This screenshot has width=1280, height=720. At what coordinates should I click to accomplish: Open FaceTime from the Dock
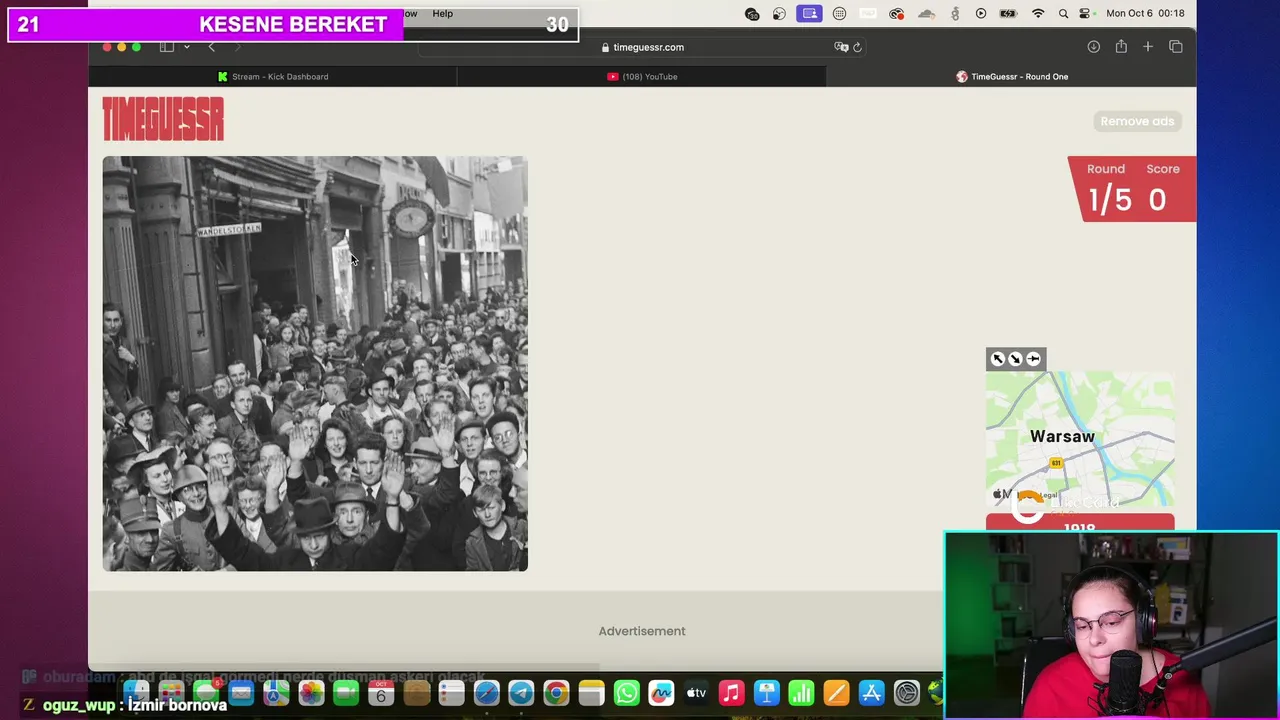346,693
